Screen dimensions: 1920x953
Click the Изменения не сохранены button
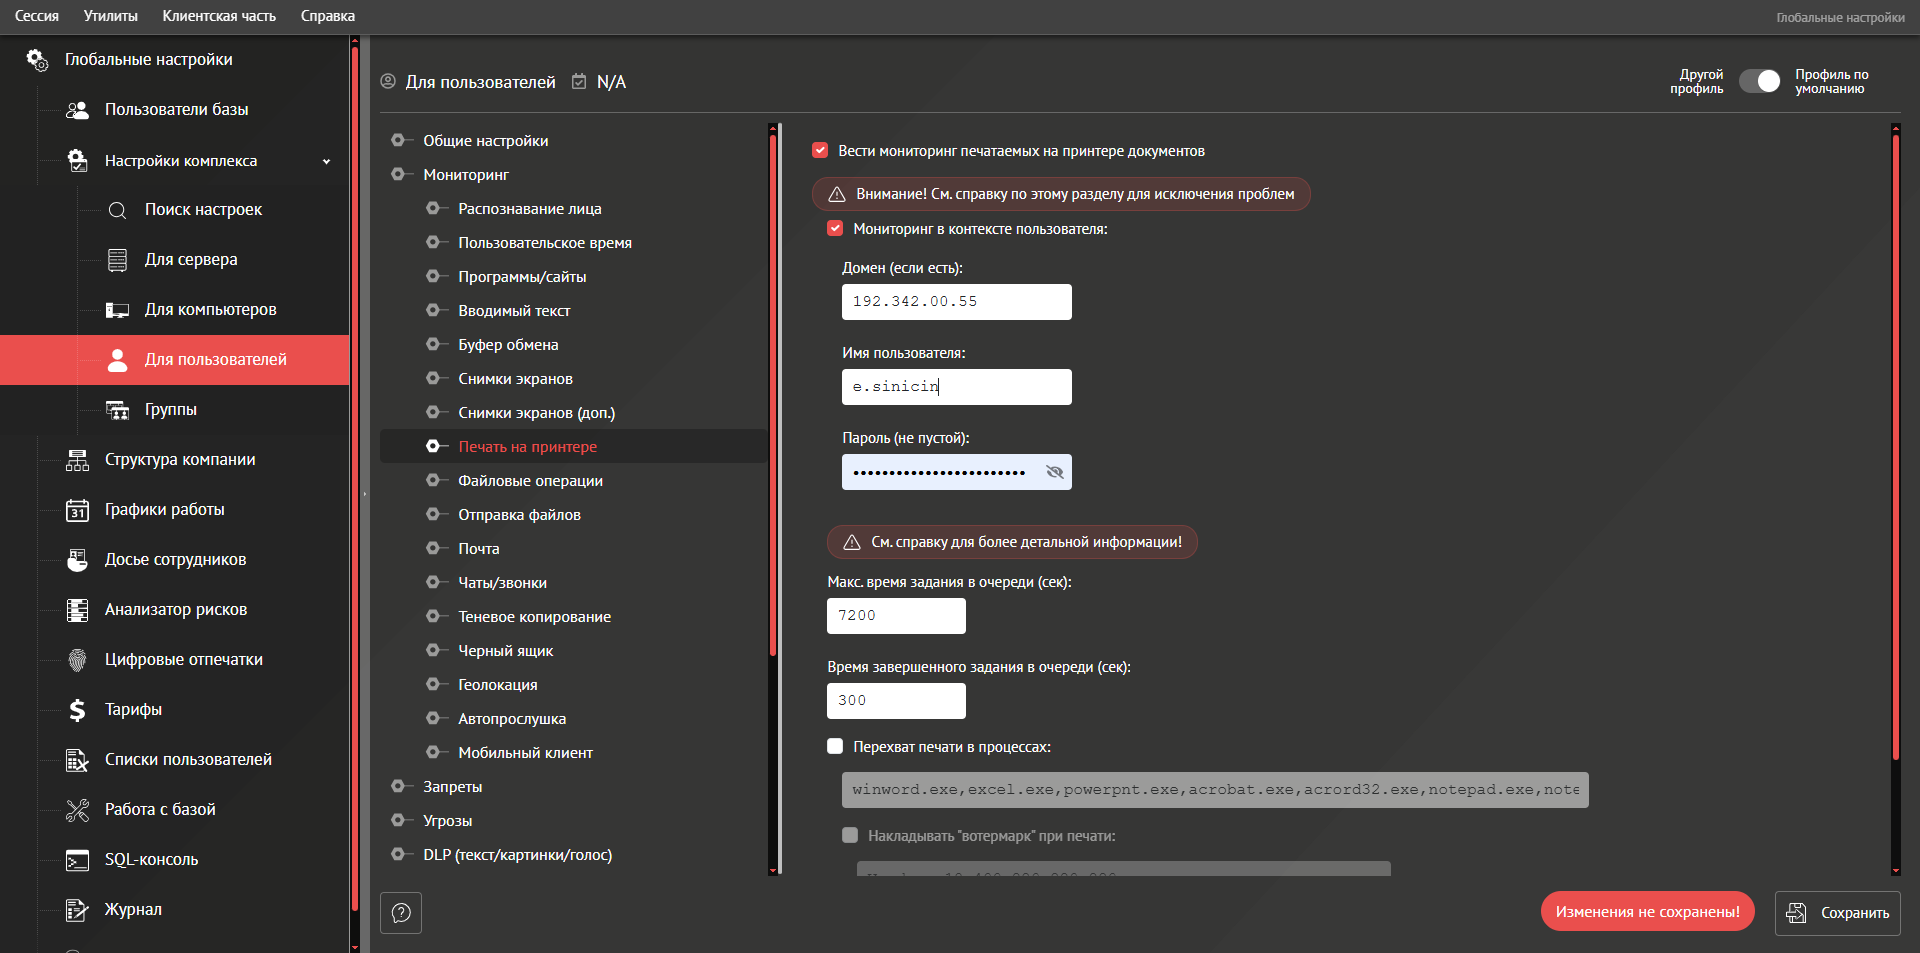1647,912
